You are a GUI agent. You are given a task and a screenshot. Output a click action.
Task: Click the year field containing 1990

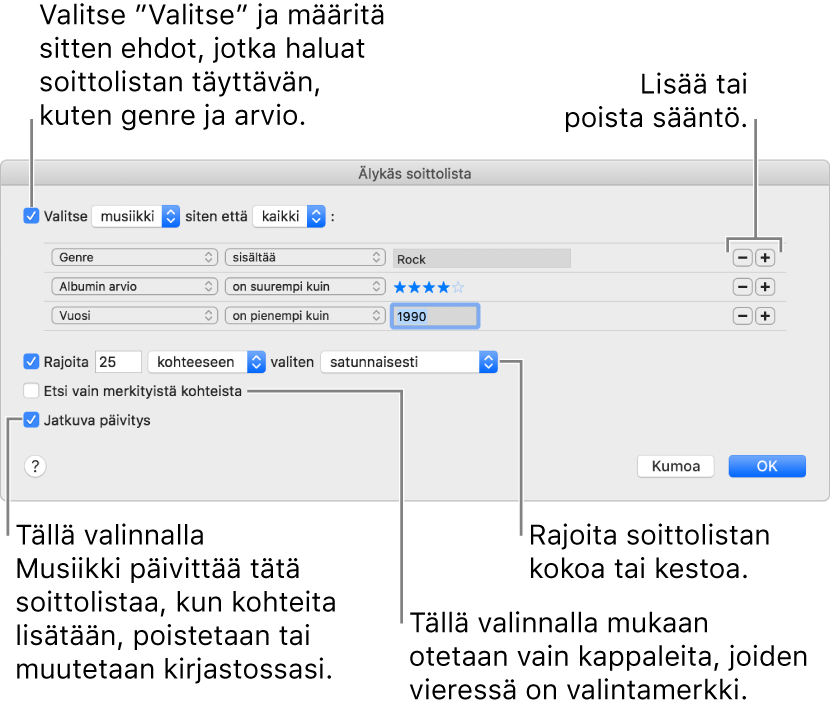(435, 316)
